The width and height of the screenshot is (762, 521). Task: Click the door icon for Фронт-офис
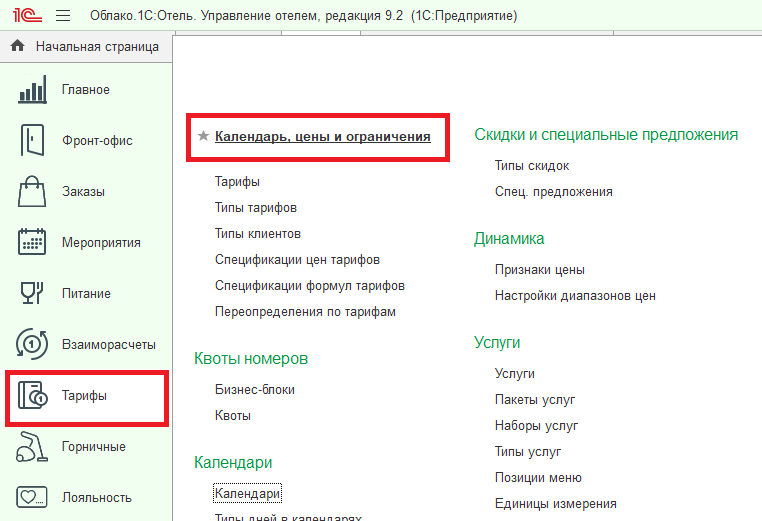point(32,140)
